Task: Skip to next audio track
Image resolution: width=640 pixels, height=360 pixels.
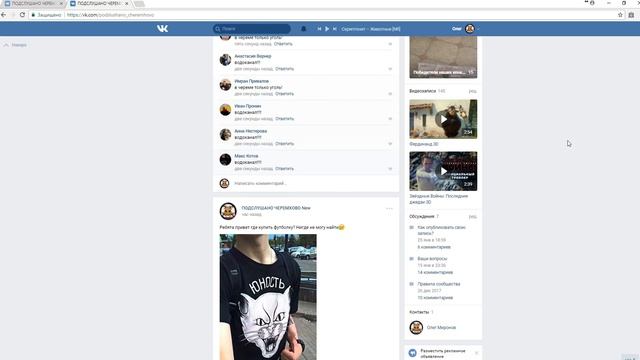Action: pyautogui.click(x=335, y=29)
